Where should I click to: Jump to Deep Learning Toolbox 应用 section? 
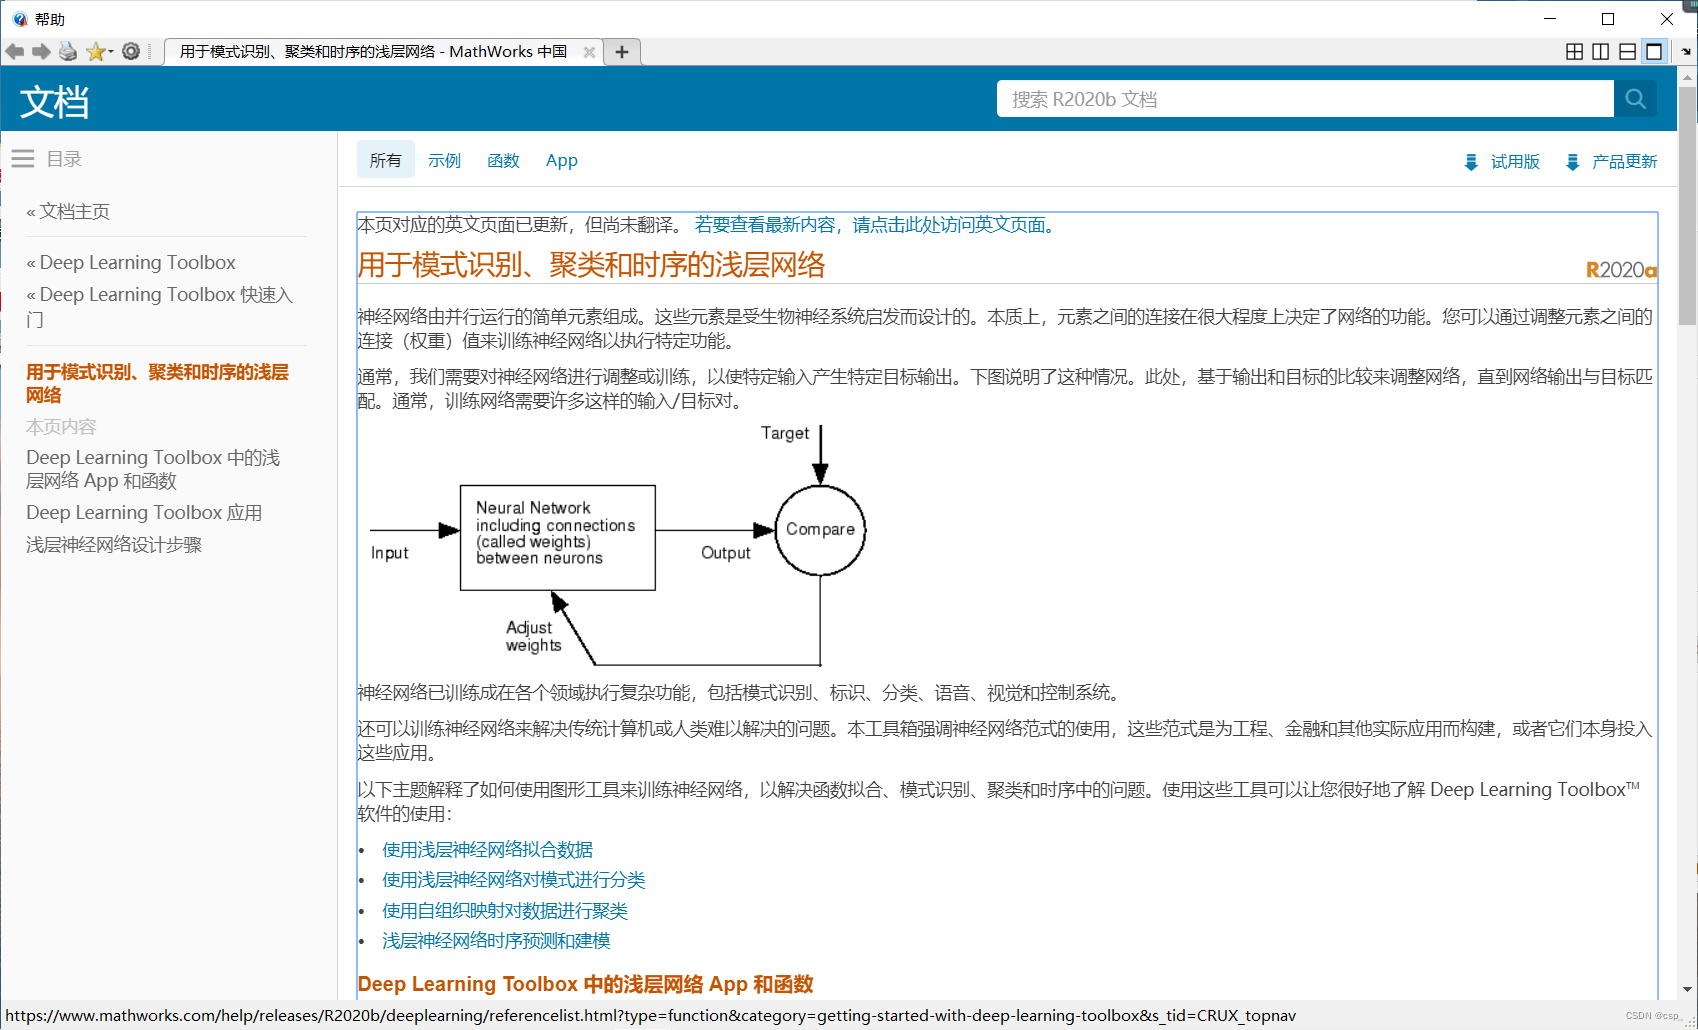[144, 512]
